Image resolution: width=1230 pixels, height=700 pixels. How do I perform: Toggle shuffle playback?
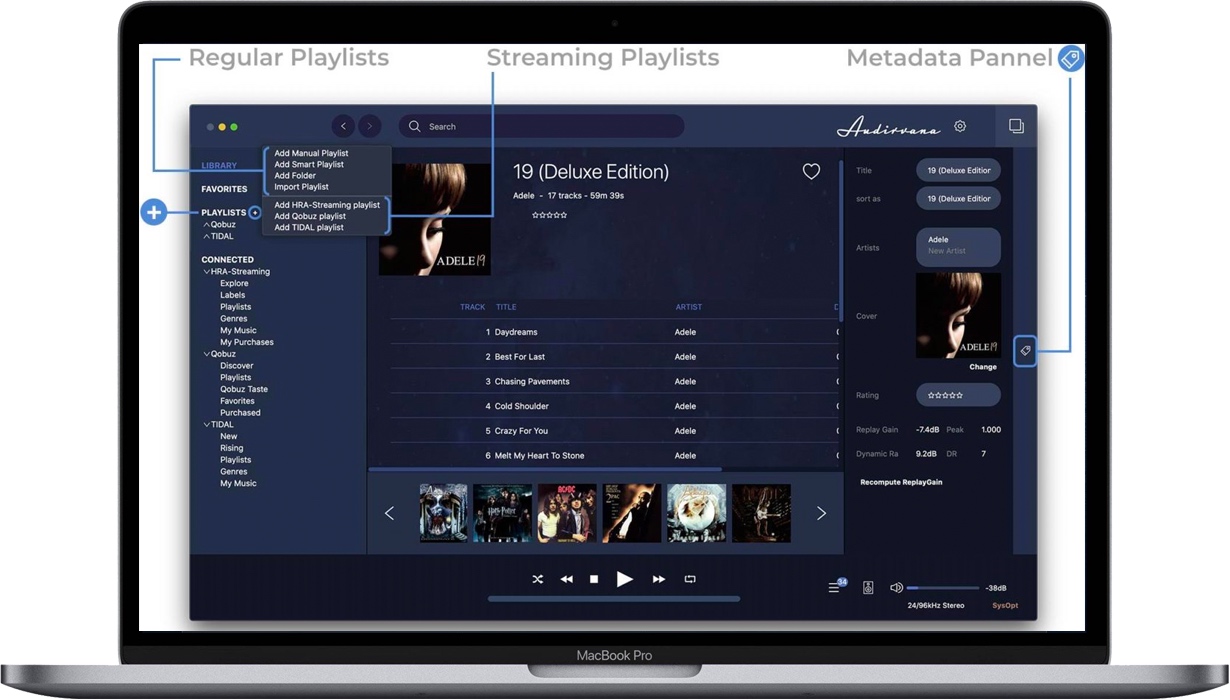point(537,579)
